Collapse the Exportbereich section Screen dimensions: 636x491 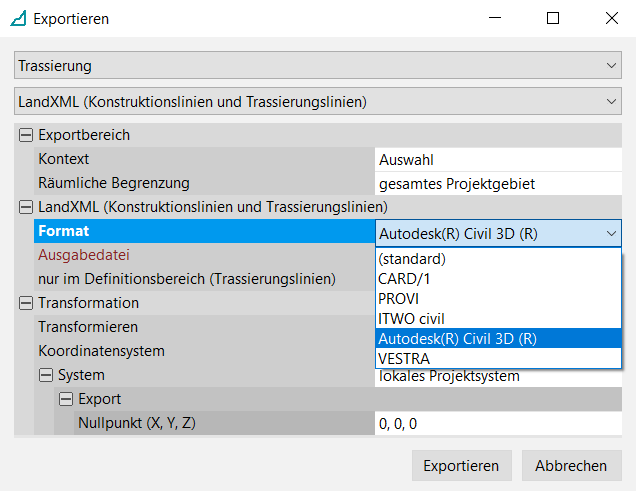(x=25, y=135)
